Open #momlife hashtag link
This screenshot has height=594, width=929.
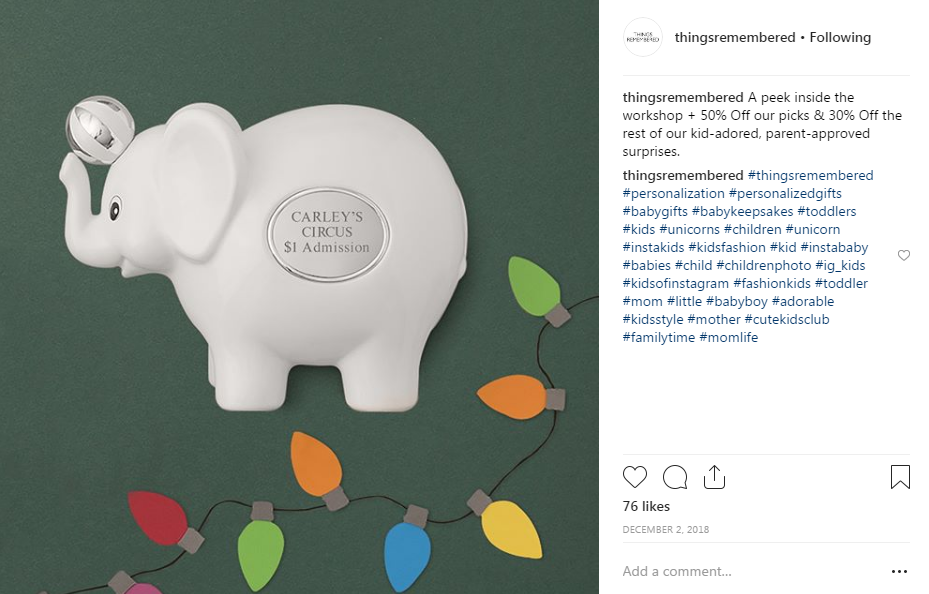[729, 338]
